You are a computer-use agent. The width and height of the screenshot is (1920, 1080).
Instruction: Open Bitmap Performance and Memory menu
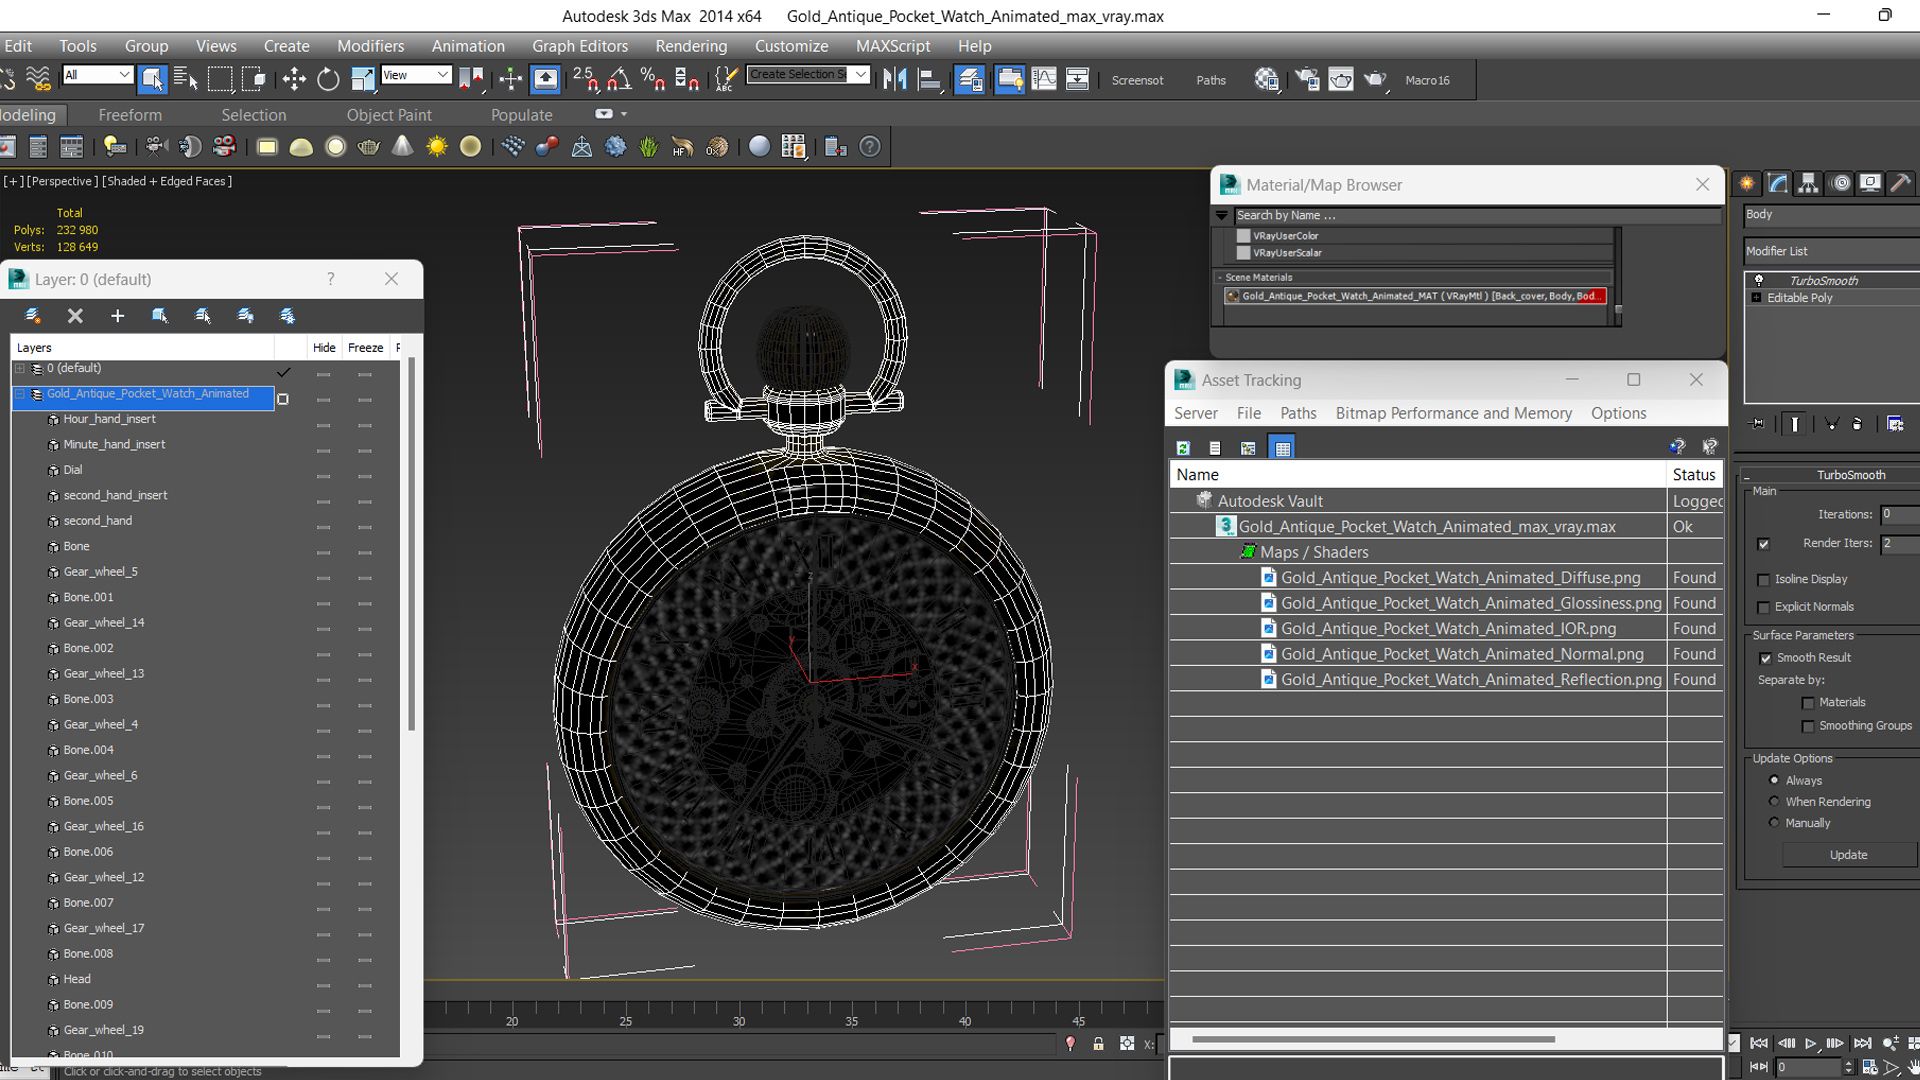coord(1453,413)
